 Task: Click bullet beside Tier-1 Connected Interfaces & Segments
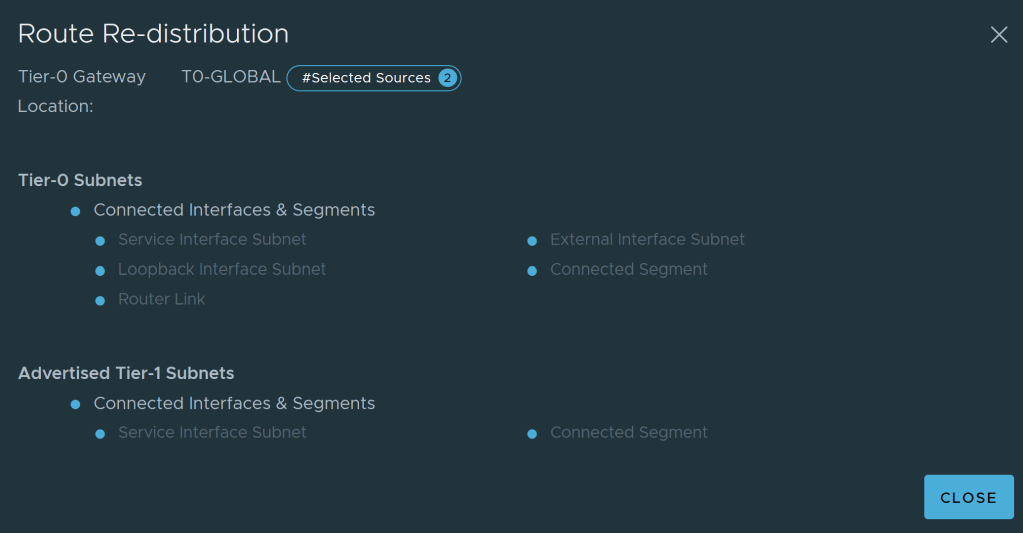coord(75,404)
